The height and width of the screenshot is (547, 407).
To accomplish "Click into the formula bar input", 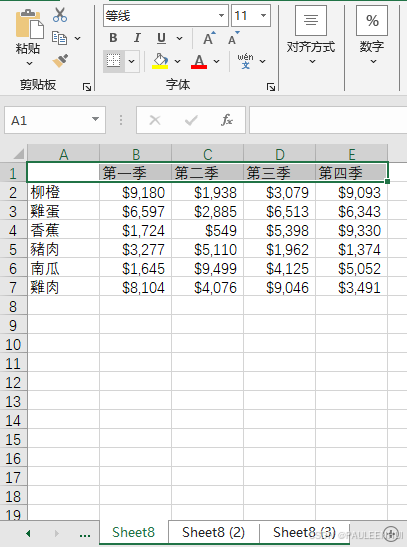I will (328, 120).
